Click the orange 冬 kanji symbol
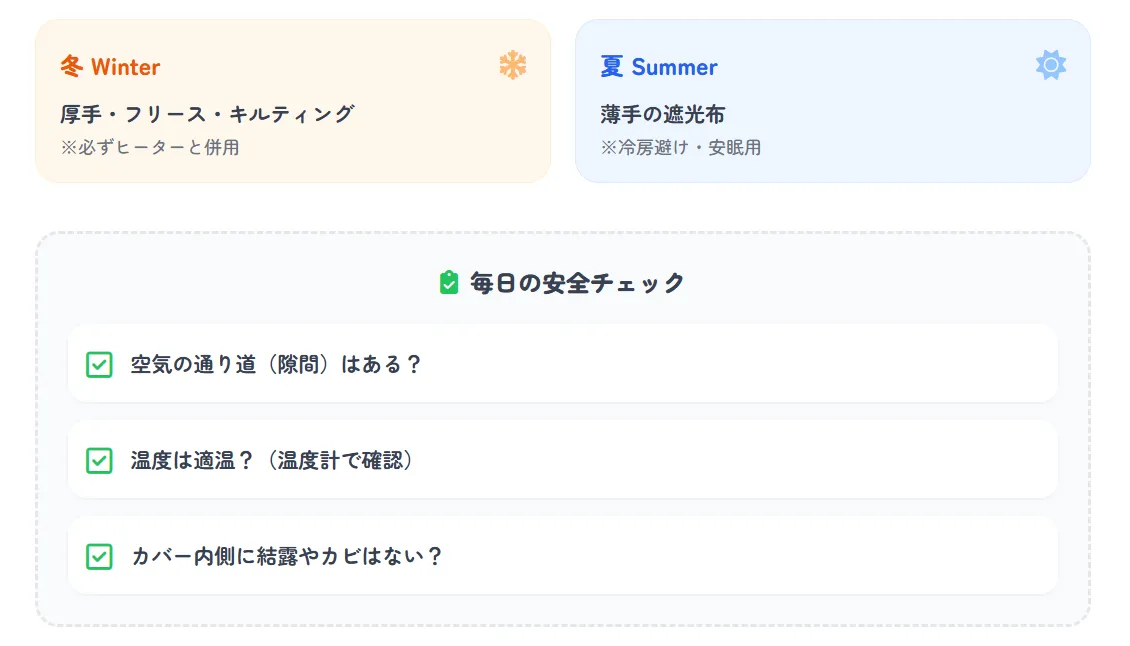 tap(72, 67)
